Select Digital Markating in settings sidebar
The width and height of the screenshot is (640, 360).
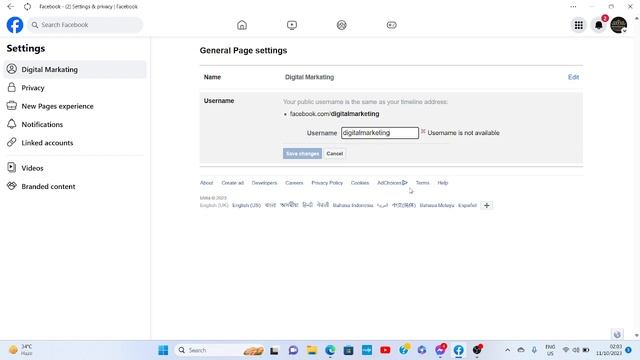click(75, 69)
